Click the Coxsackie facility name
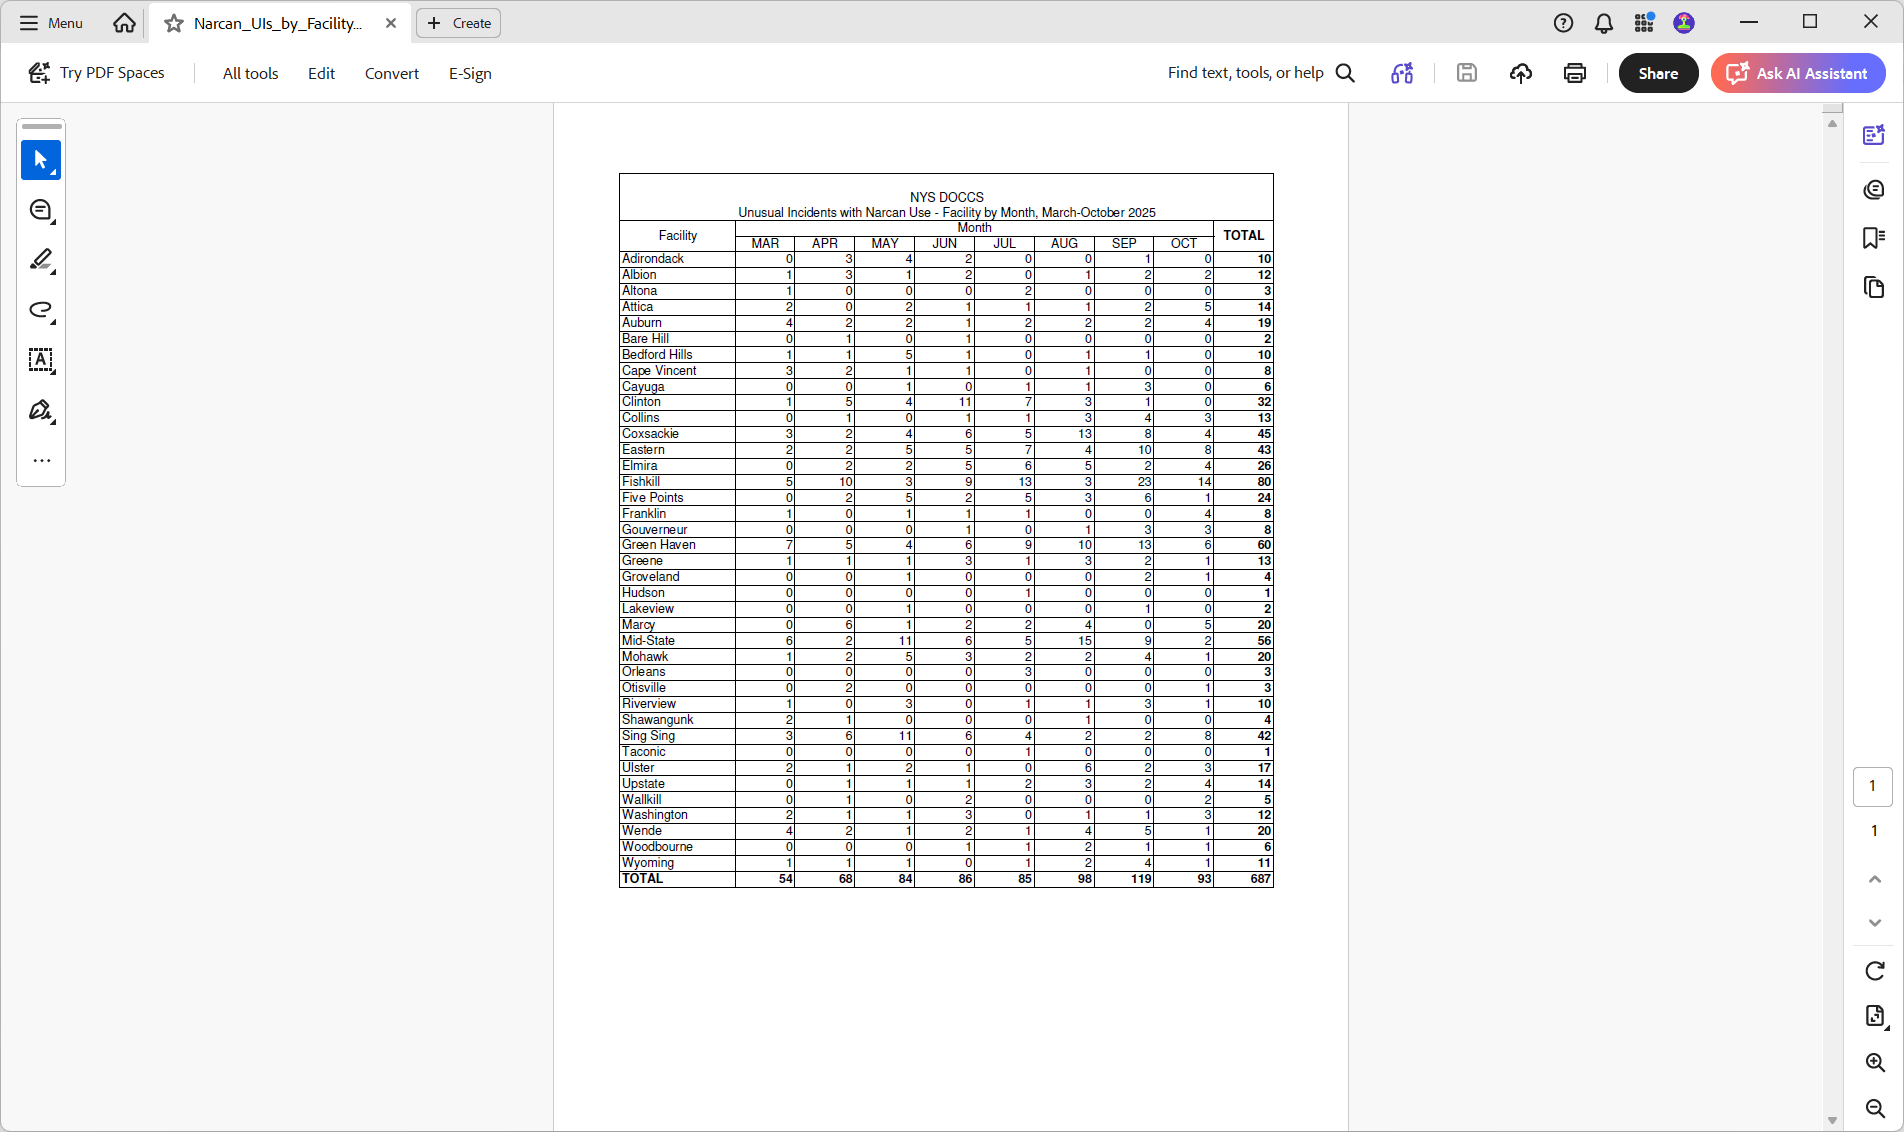Screen dimensions: 1904x1132 650,434
